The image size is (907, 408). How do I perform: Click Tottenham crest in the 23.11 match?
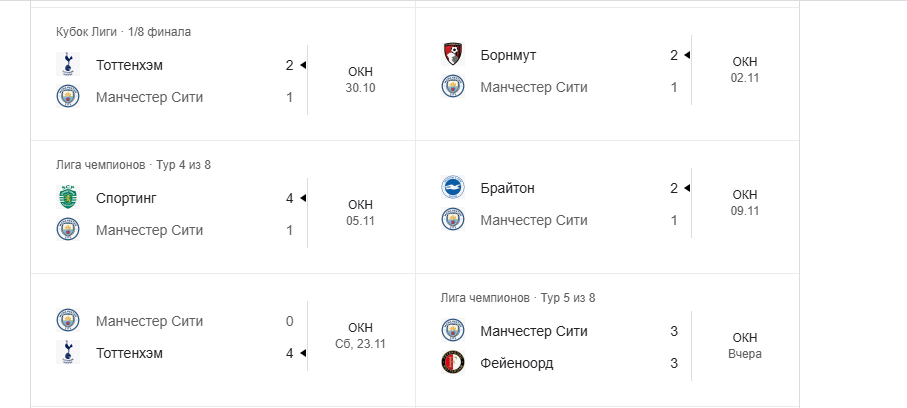(x=67, y=353)
